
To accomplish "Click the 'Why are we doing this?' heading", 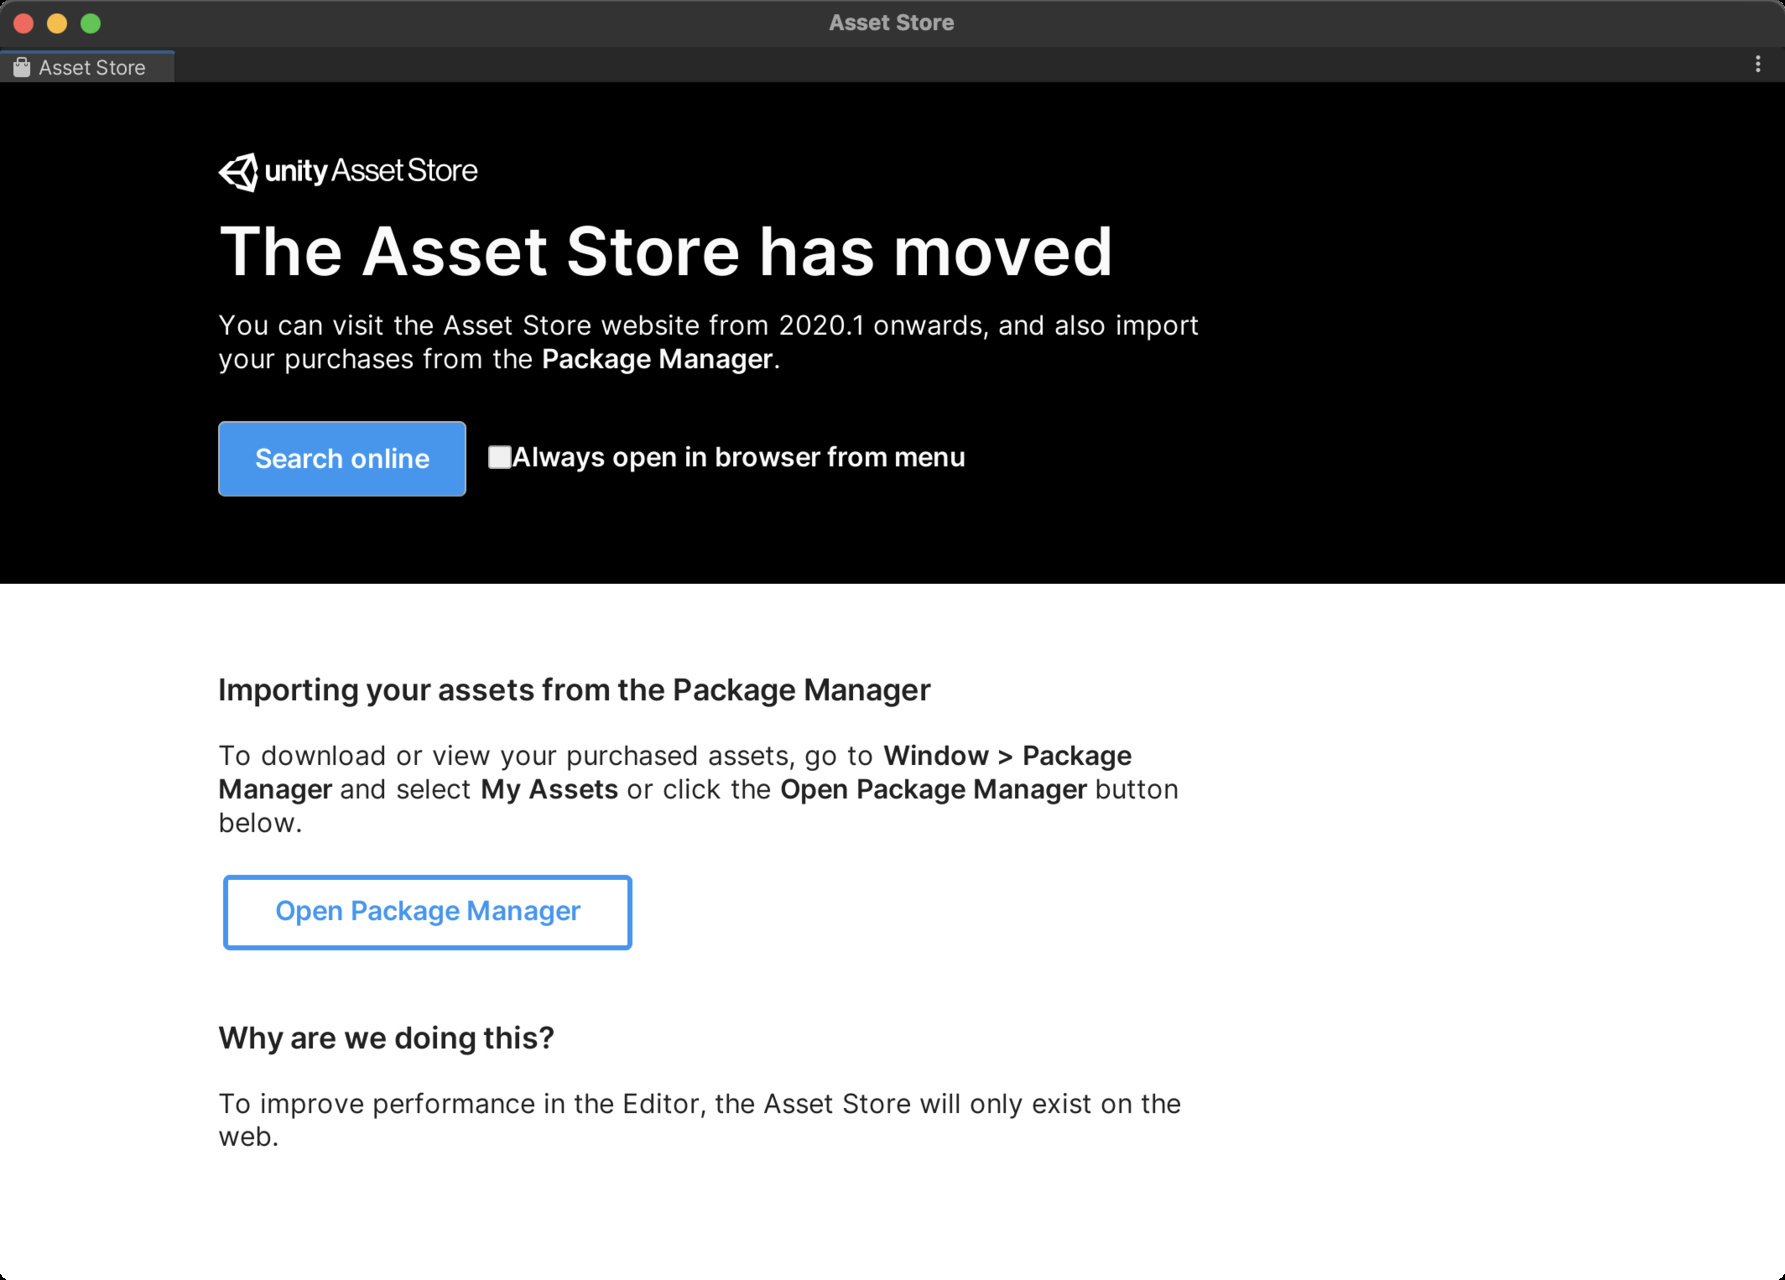I will [386, 1038].
